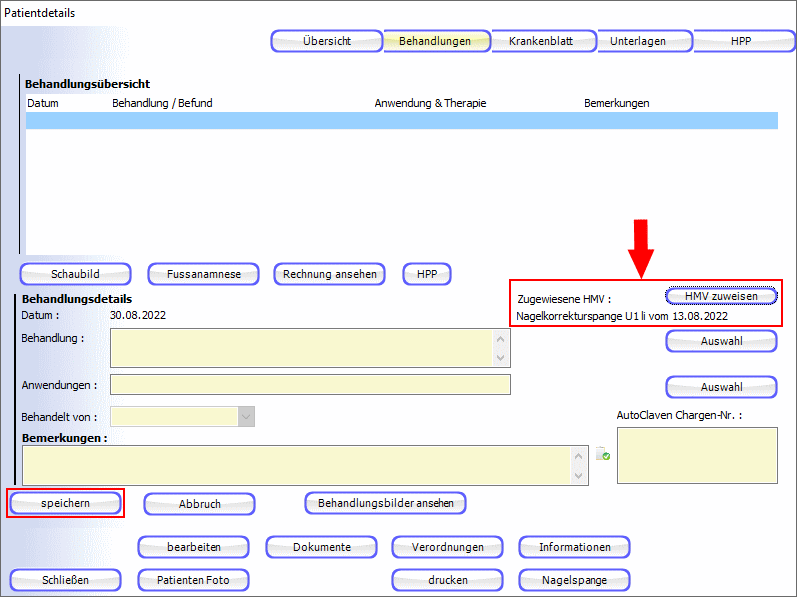This screenshot has width=797, height=597.
Task: Open Behandlungsbilder ansehen
Action: [385, 503]
